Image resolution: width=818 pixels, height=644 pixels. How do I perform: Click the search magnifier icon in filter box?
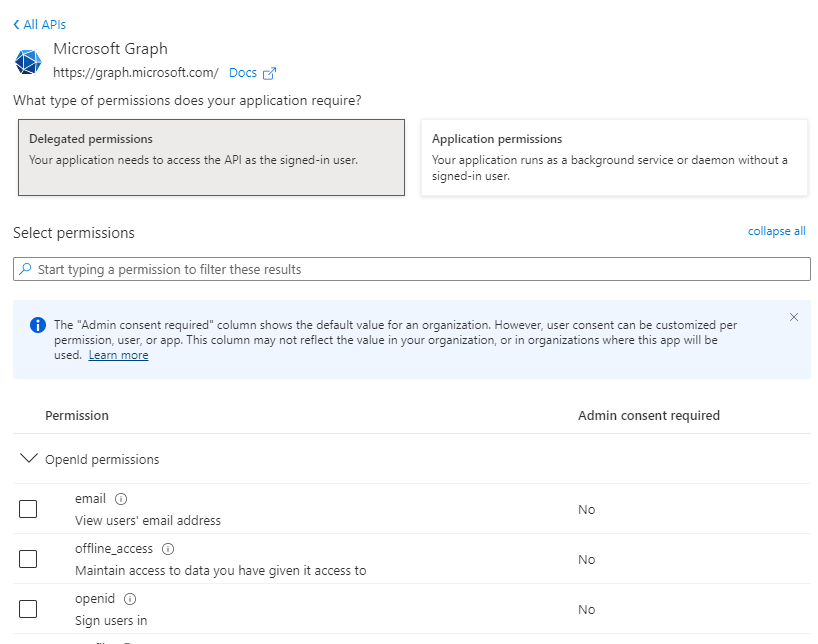[x=25, y=269]
